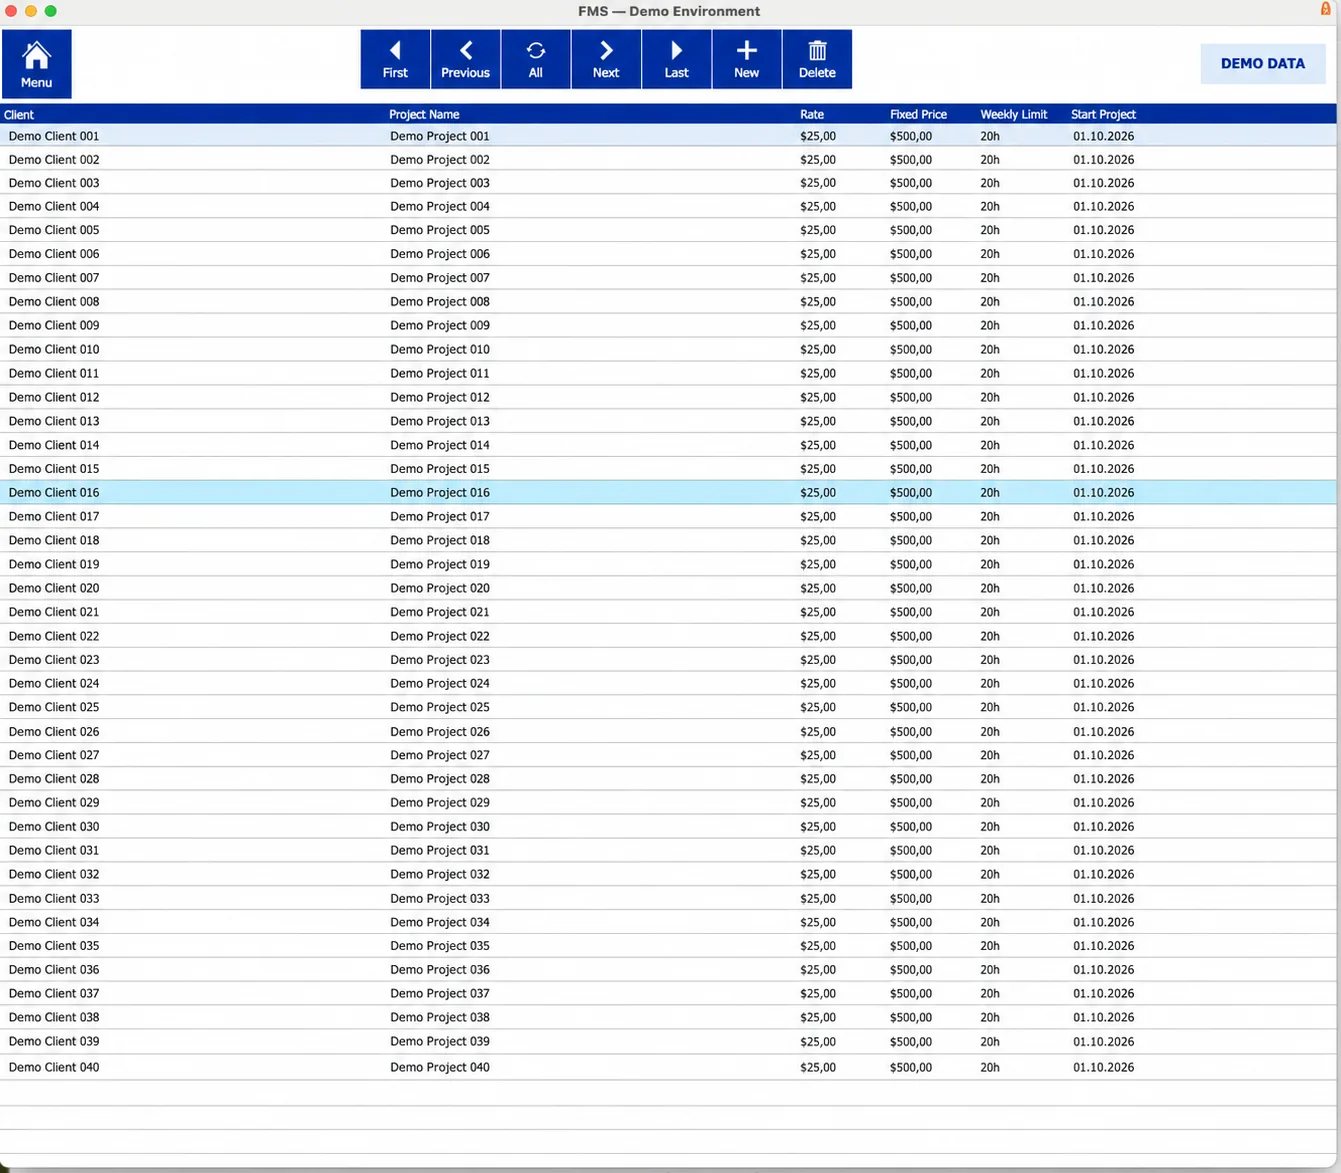Click Demo Client 037
Image resolution: width=1341 pixels, height=1173 pixels.
click(54, 993)
